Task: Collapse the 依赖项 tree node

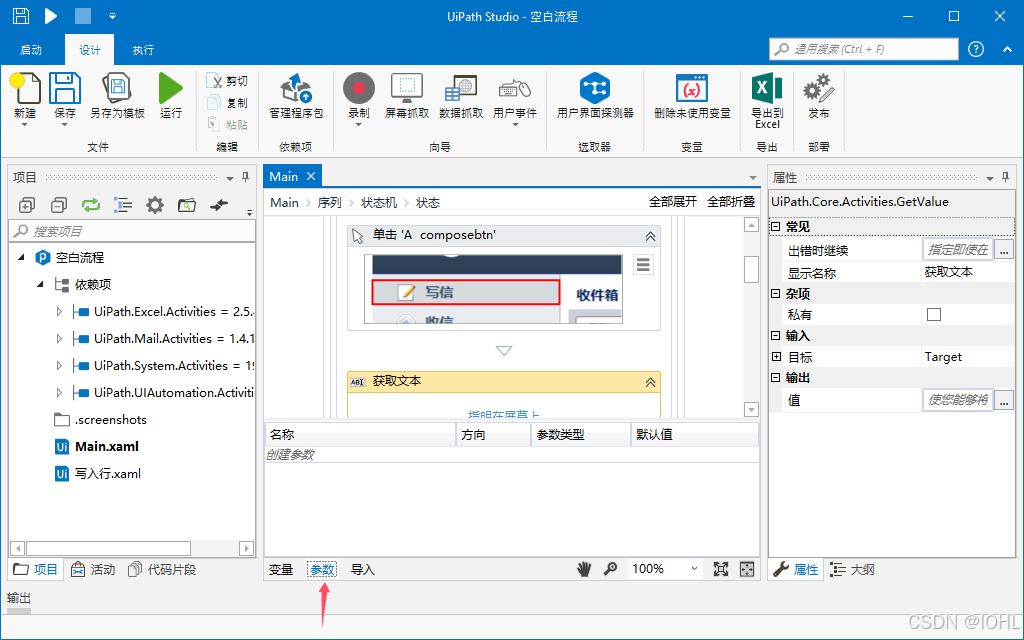Action: click(40, 284)
